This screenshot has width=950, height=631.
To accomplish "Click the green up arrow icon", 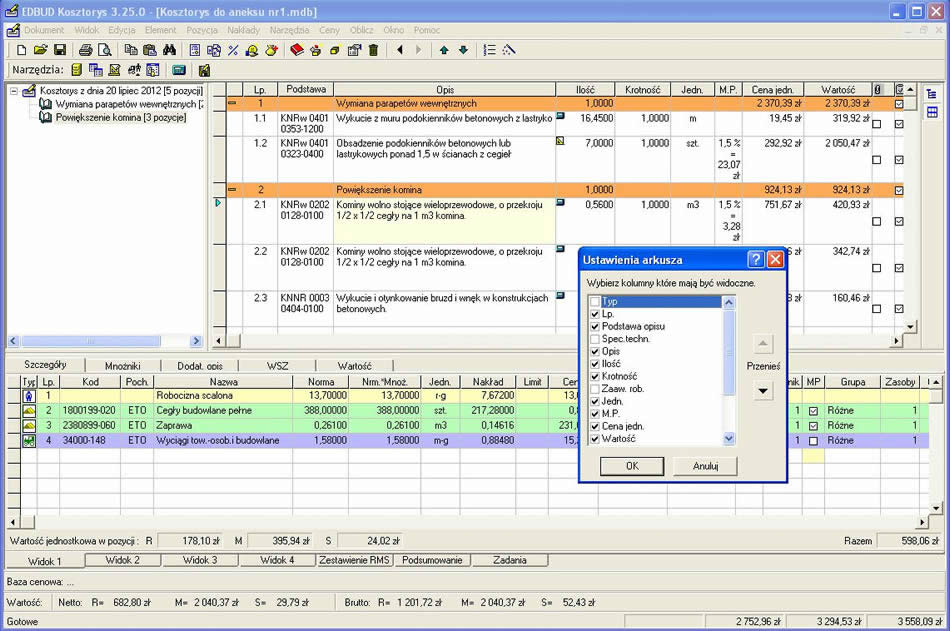I will [x=444, y=50].
